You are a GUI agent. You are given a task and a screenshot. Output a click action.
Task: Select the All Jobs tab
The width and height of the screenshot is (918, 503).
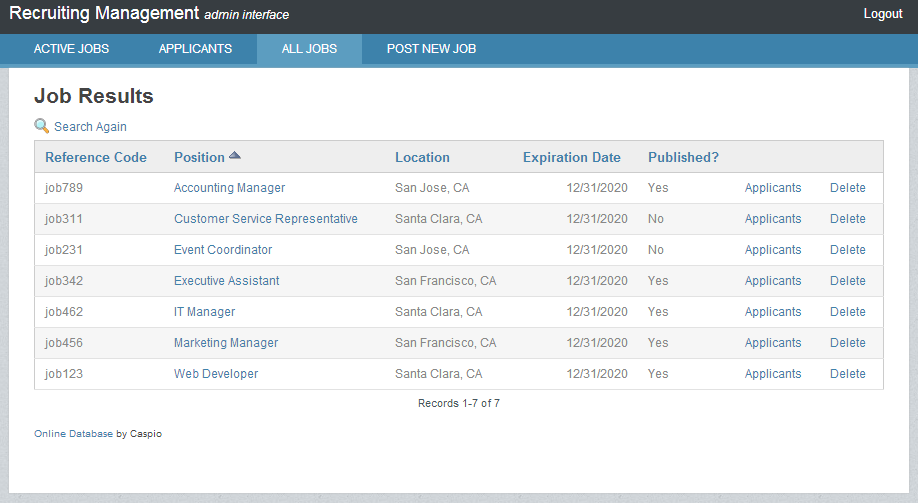[309, 49]
